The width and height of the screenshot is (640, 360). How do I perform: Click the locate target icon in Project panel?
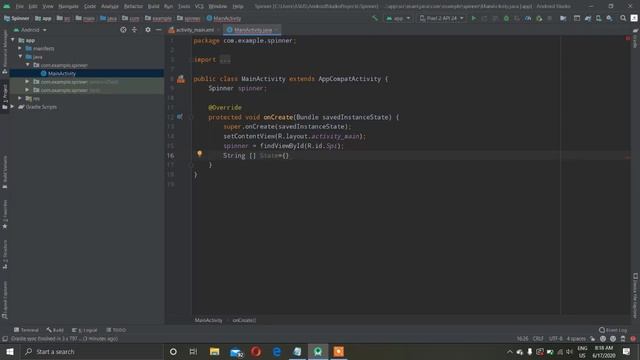pyautogui.click(x=123, y=30)
